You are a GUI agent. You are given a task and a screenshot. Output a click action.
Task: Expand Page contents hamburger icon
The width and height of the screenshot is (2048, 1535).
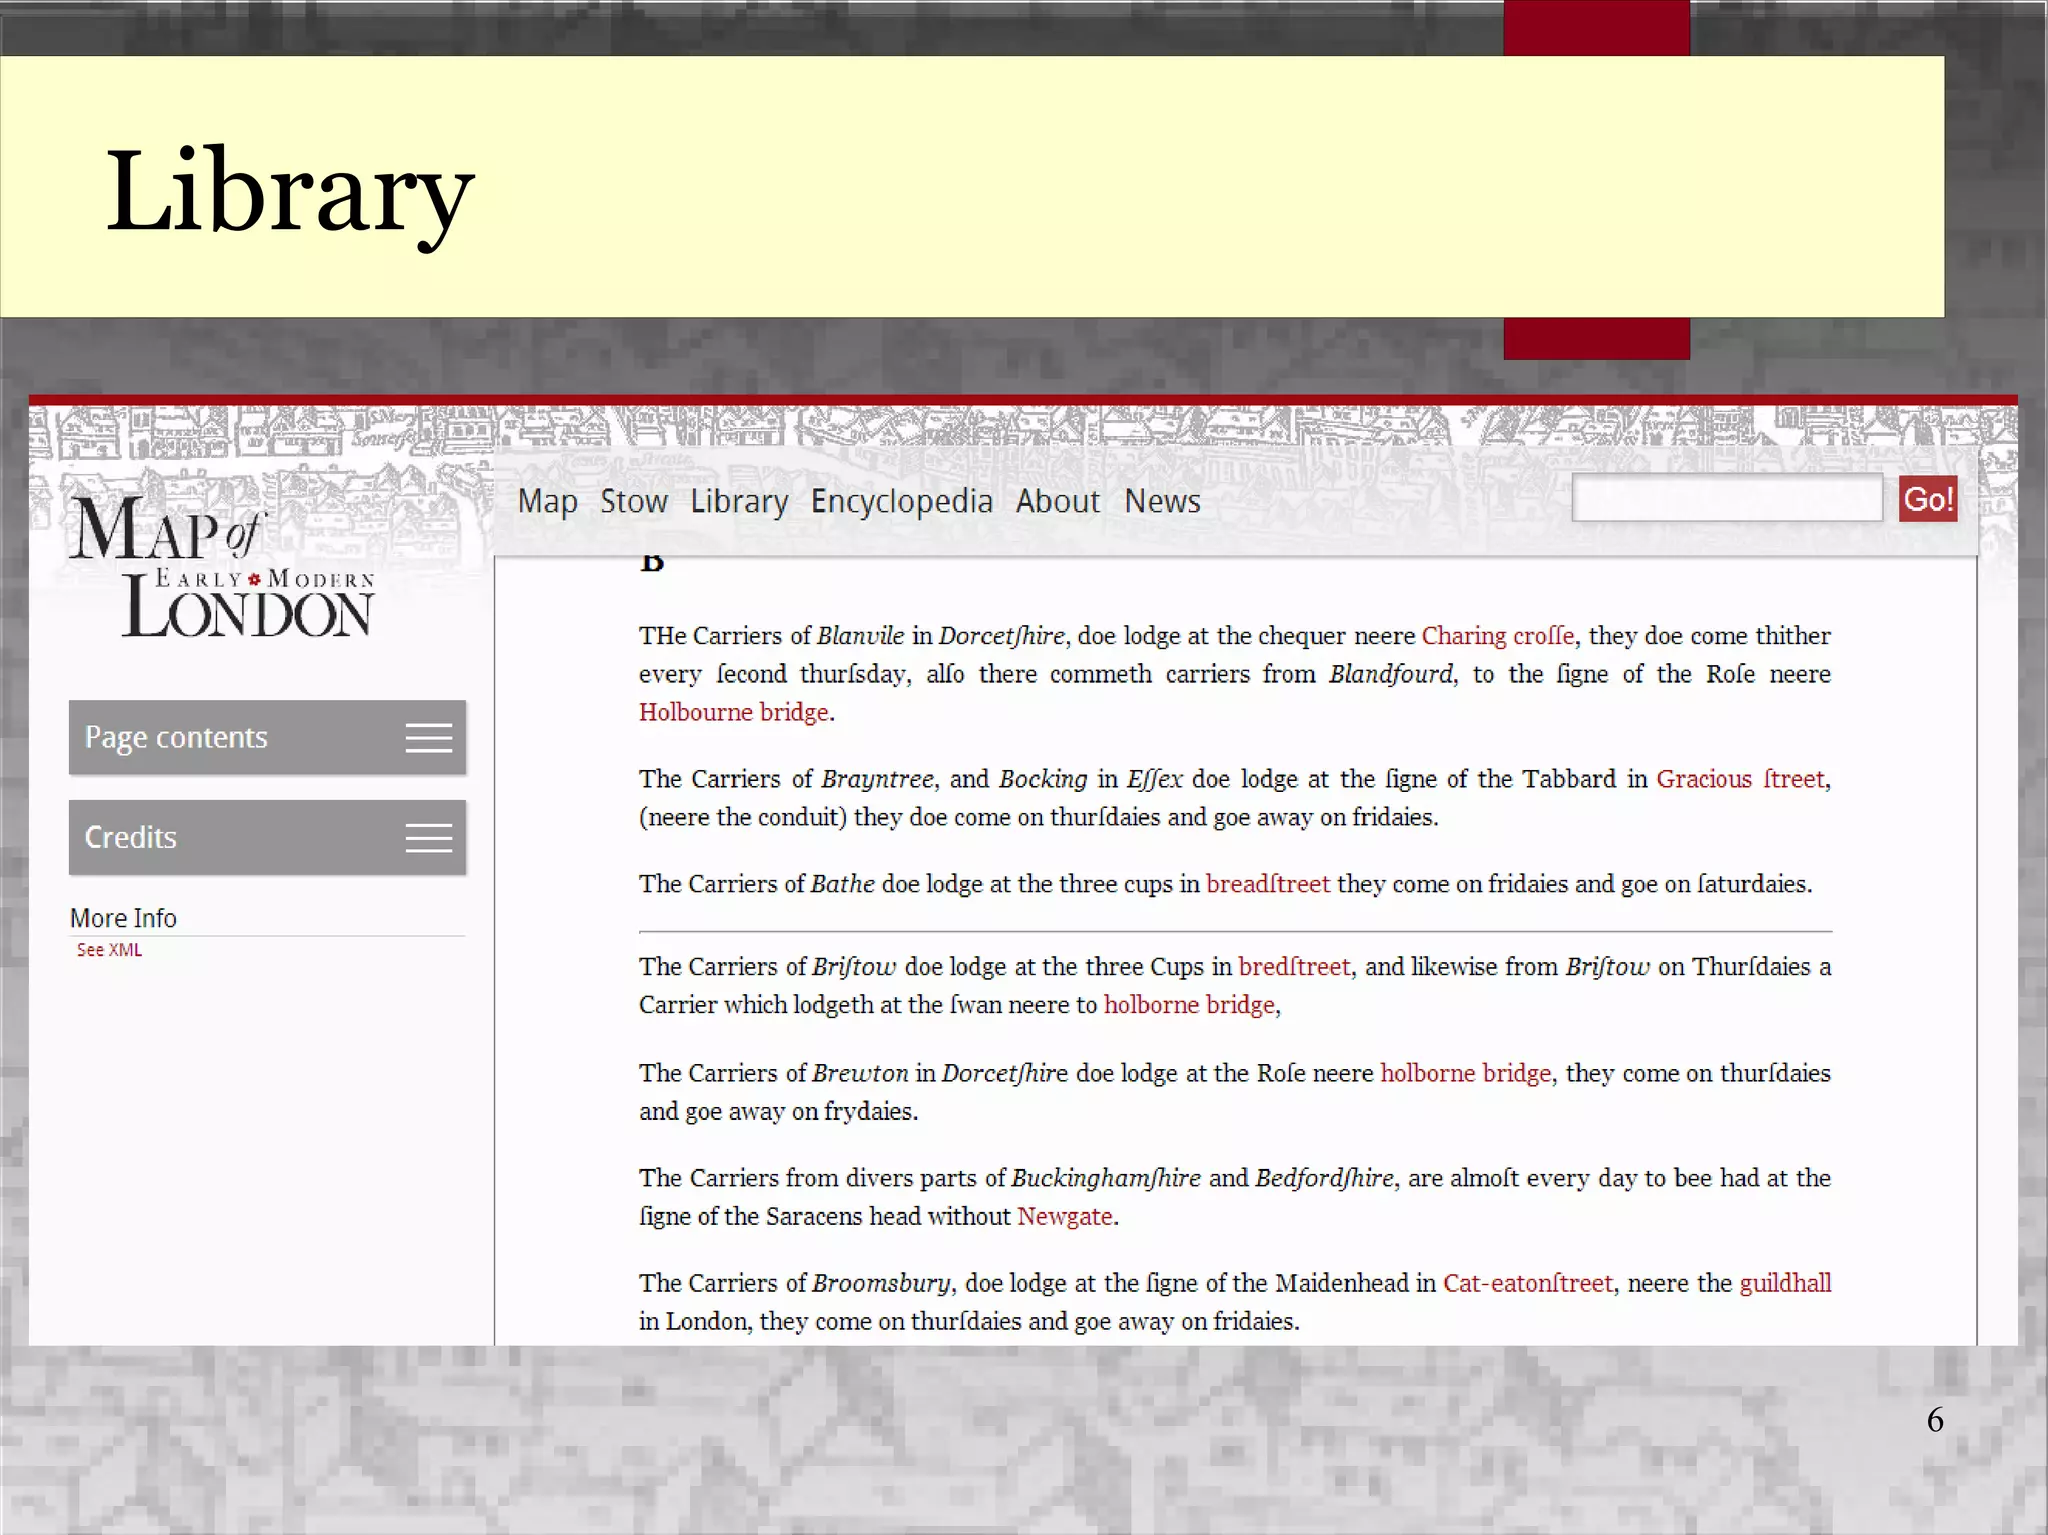pyautogui.click(x=428, y=738)
